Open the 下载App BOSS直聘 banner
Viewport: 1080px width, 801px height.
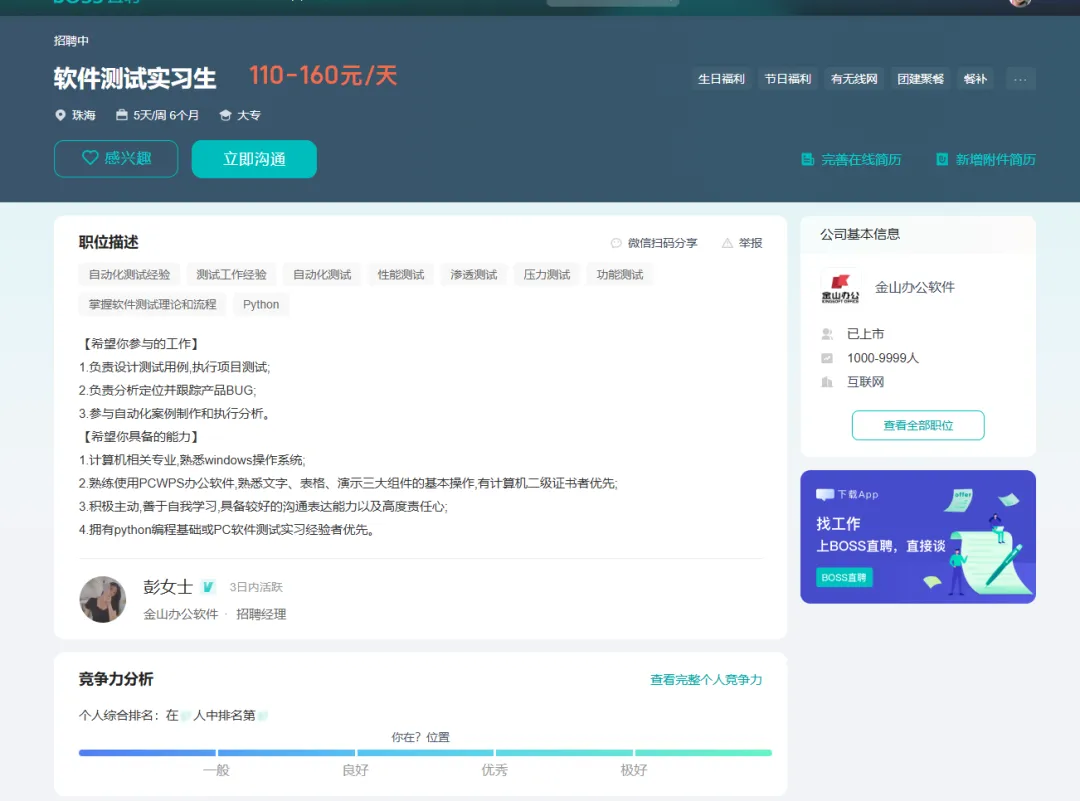click(x=918, y=537)
